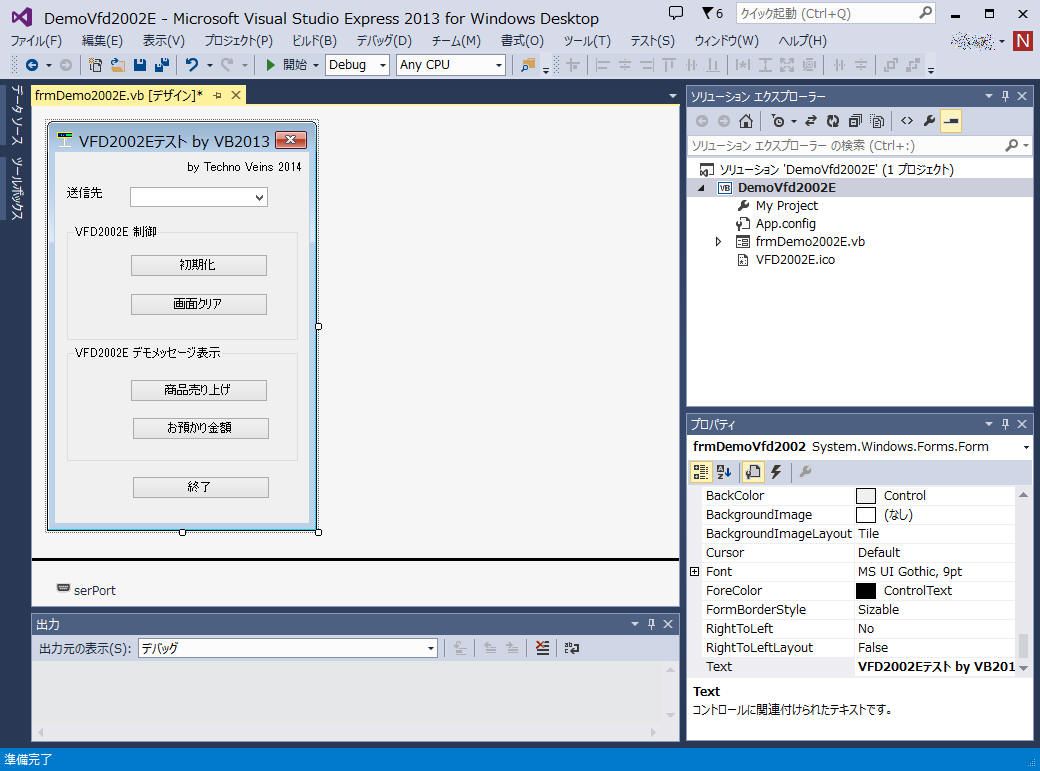Select App.config in Solution Explorer

point(785,224)
